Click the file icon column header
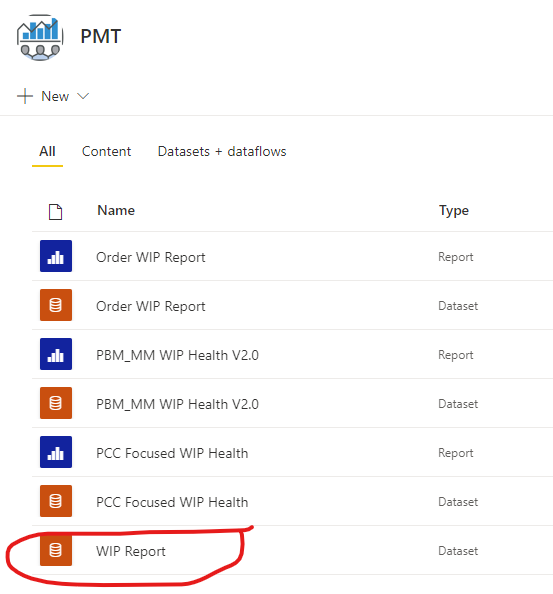The image size is (553, 594). tap(55, 212)
